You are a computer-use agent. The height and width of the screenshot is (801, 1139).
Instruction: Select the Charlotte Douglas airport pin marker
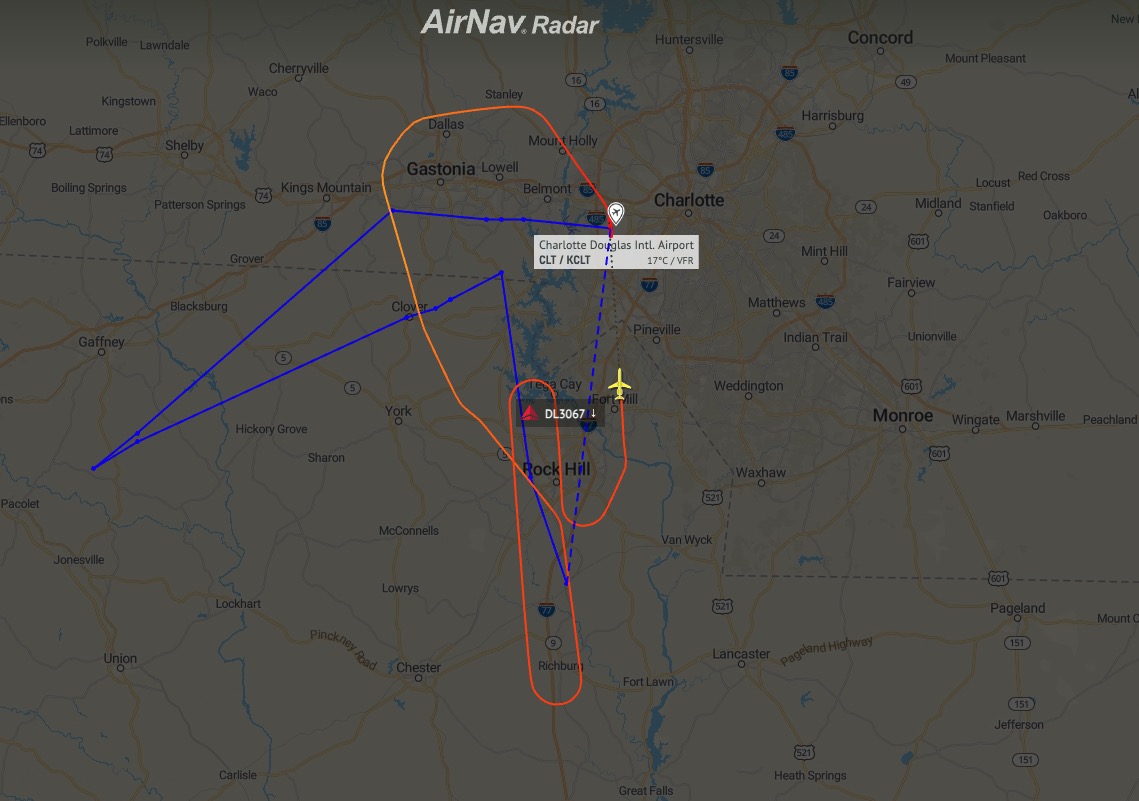click(x=615, y=214)
